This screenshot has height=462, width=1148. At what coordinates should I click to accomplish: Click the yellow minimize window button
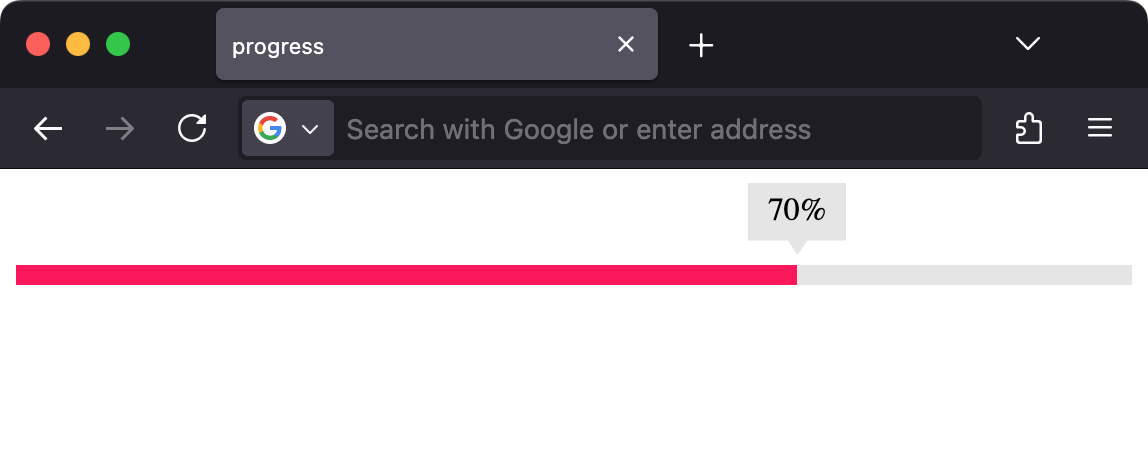coord(78,44)
